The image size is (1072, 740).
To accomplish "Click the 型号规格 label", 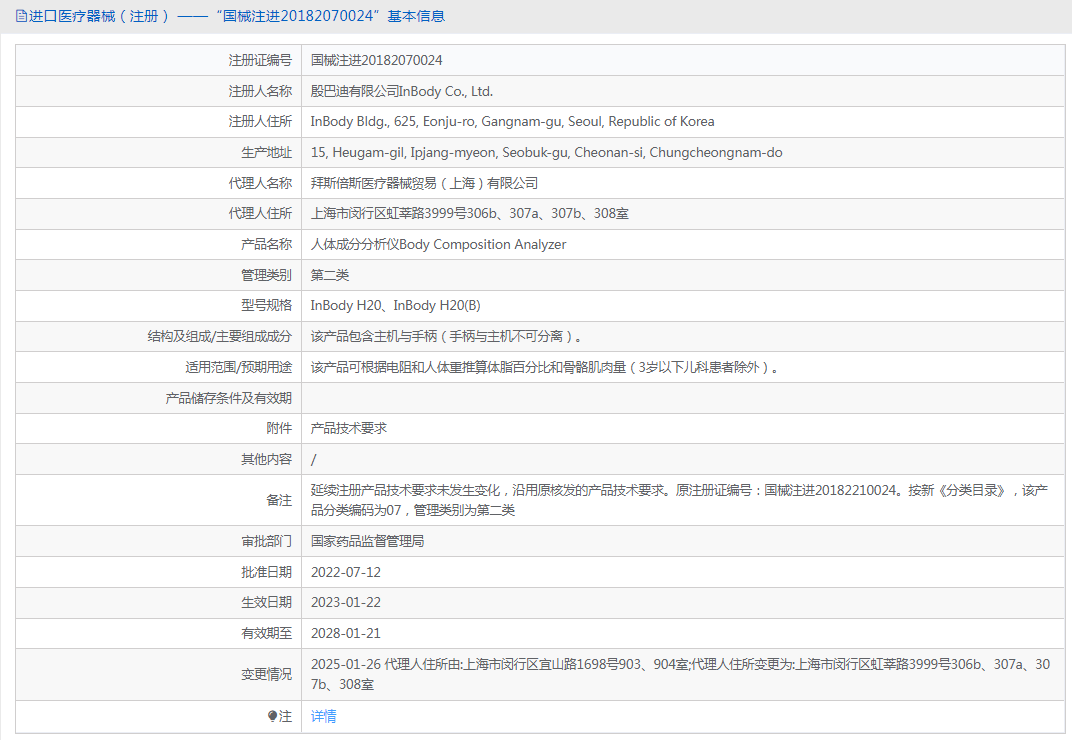I will [x=266, y=306].
